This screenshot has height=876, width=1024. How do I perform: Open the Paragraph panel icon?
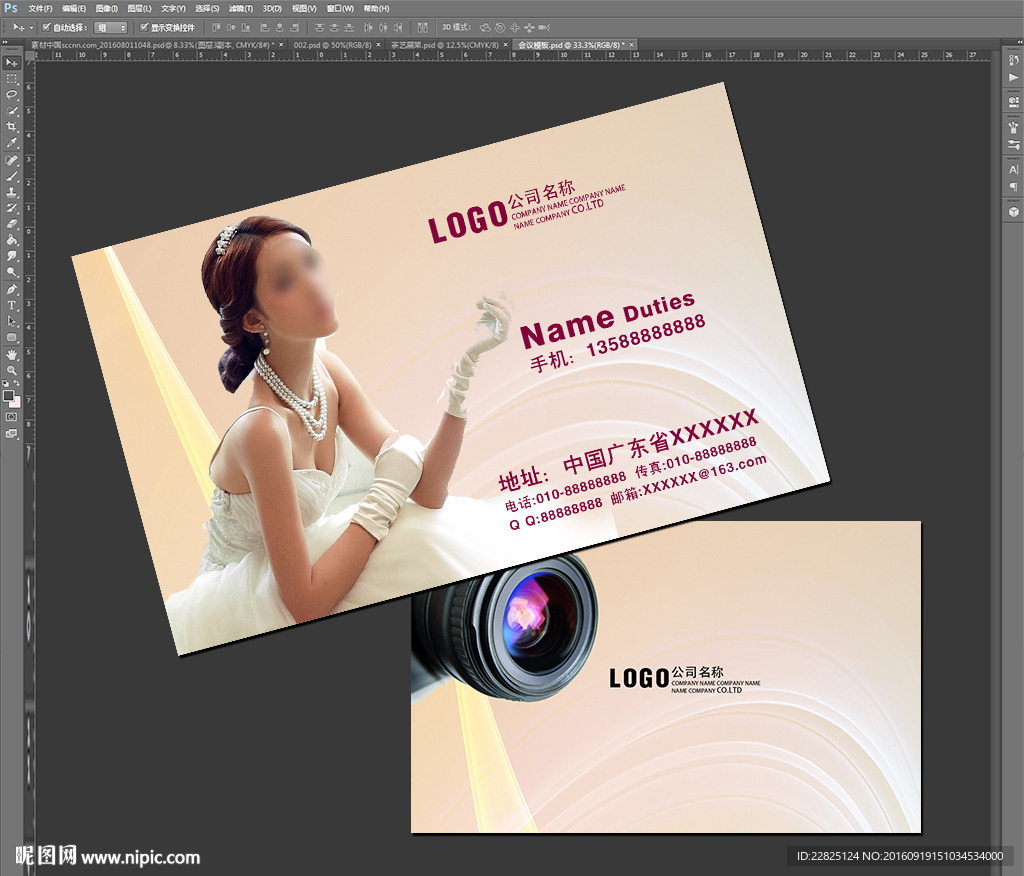pos(1013,187)
